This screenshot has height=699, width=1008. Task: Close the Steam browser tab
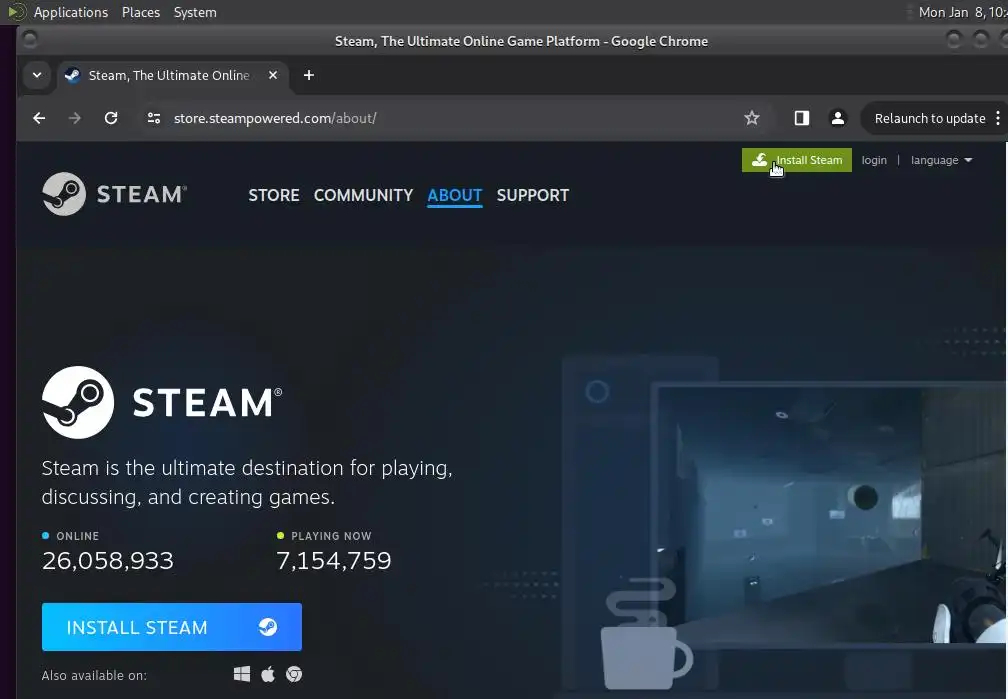click(x=273, y=75)
